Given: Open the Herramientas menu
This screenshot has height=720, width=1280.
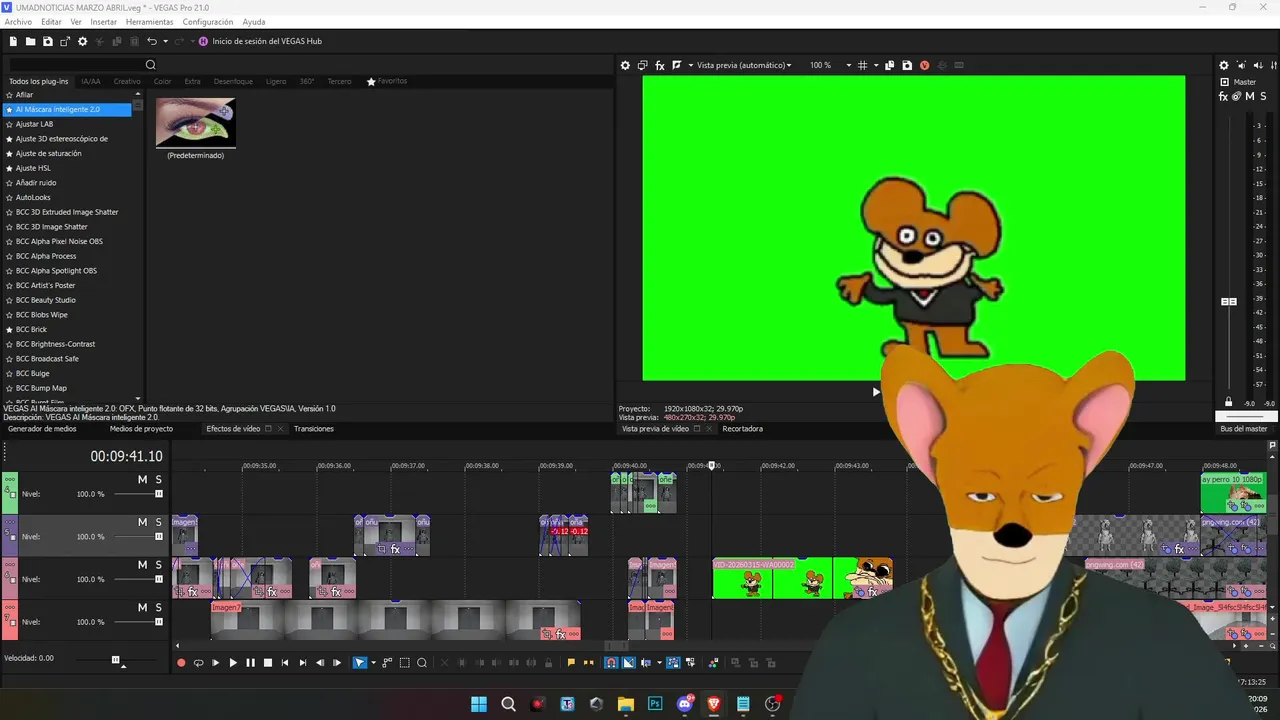Looking at the screenshot, I should click(x=149, y=22).
